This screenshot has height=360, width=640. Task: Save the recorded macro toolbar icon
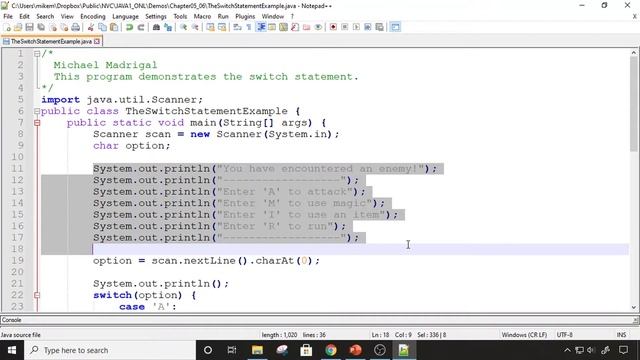point(380,27)
